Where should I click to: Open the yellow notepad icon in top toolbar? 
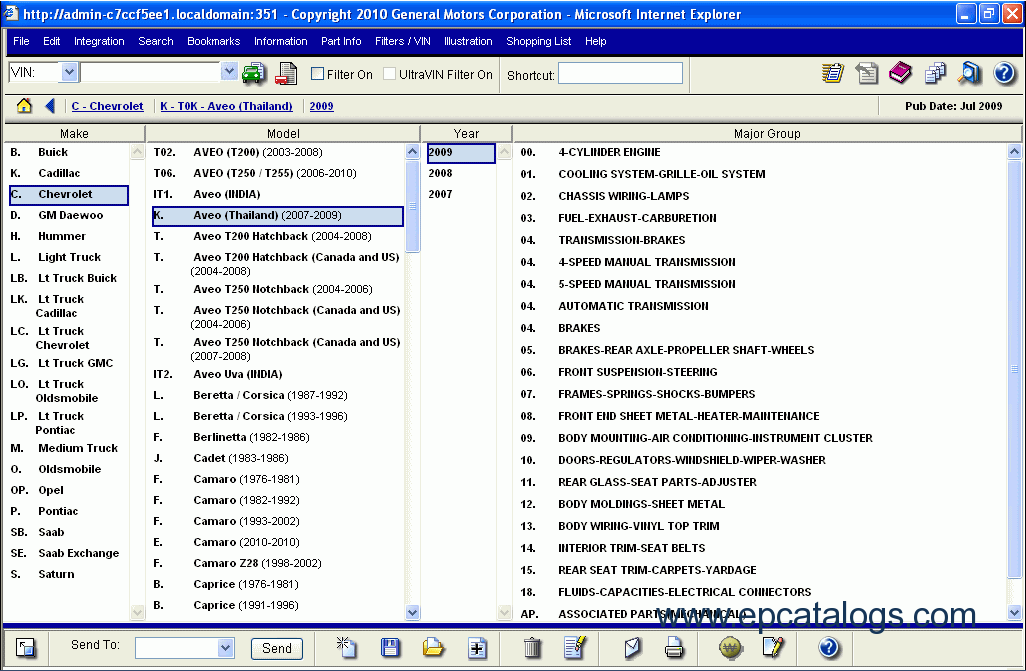tap(833, 73)
